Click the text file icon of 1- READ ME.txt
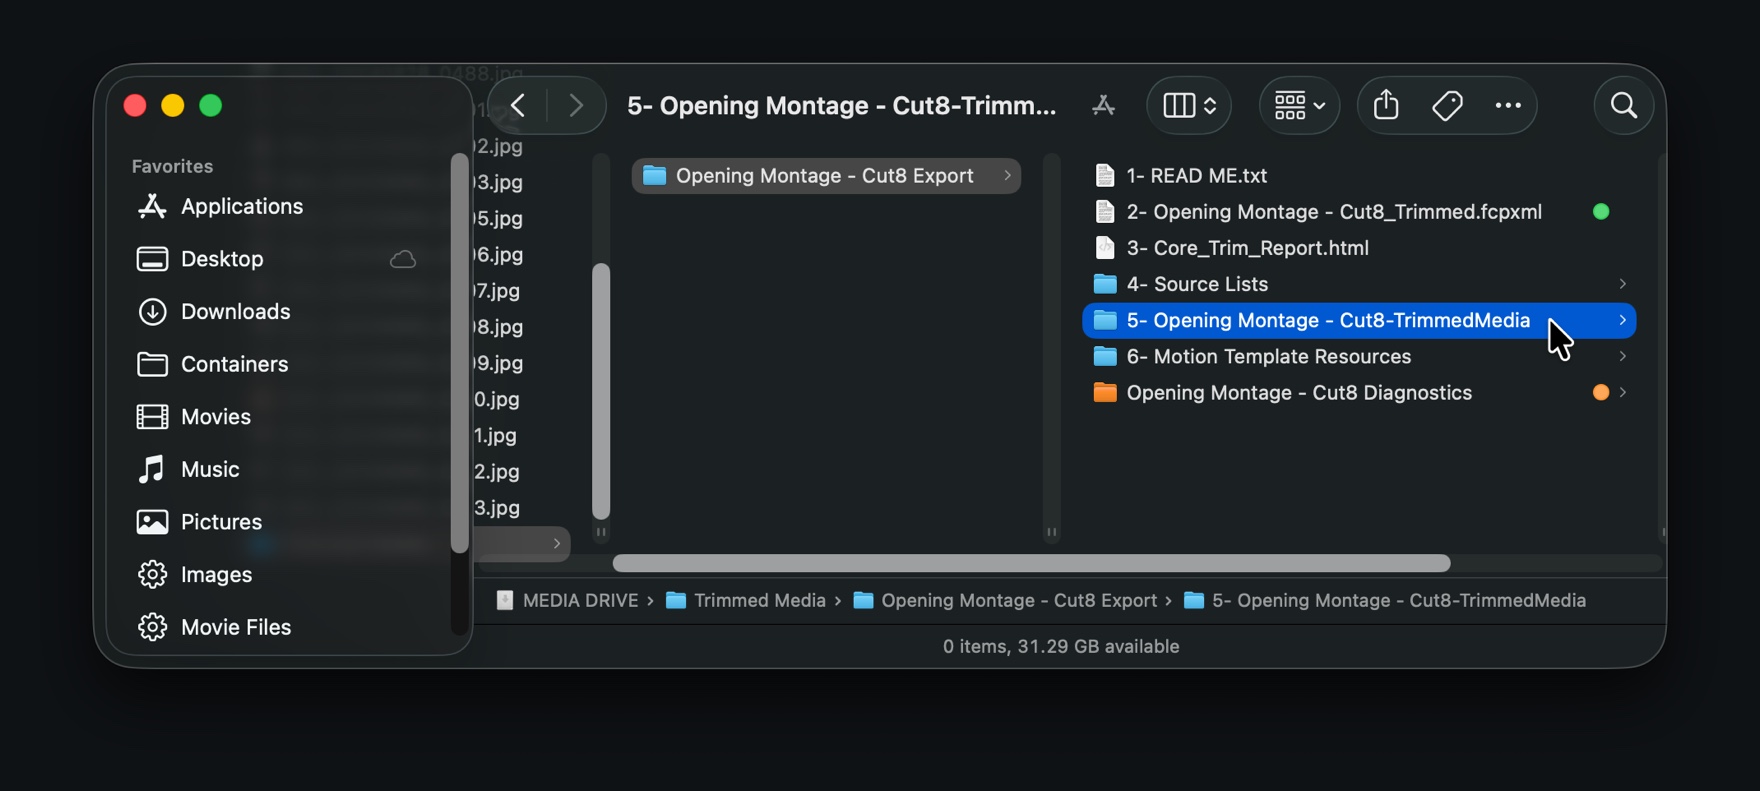 tap(1105, 176)
